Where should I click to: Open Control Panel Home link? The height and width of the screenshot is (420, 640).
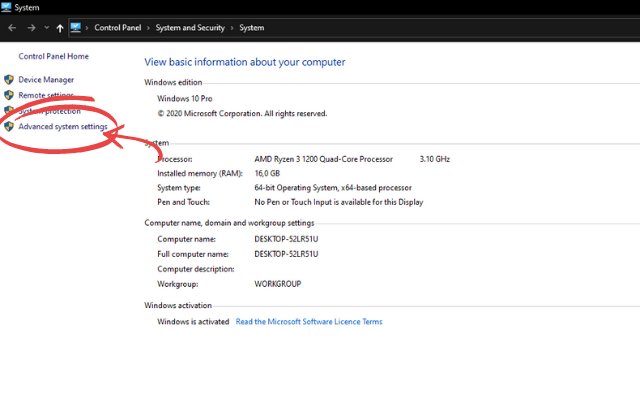coord(53,56)
